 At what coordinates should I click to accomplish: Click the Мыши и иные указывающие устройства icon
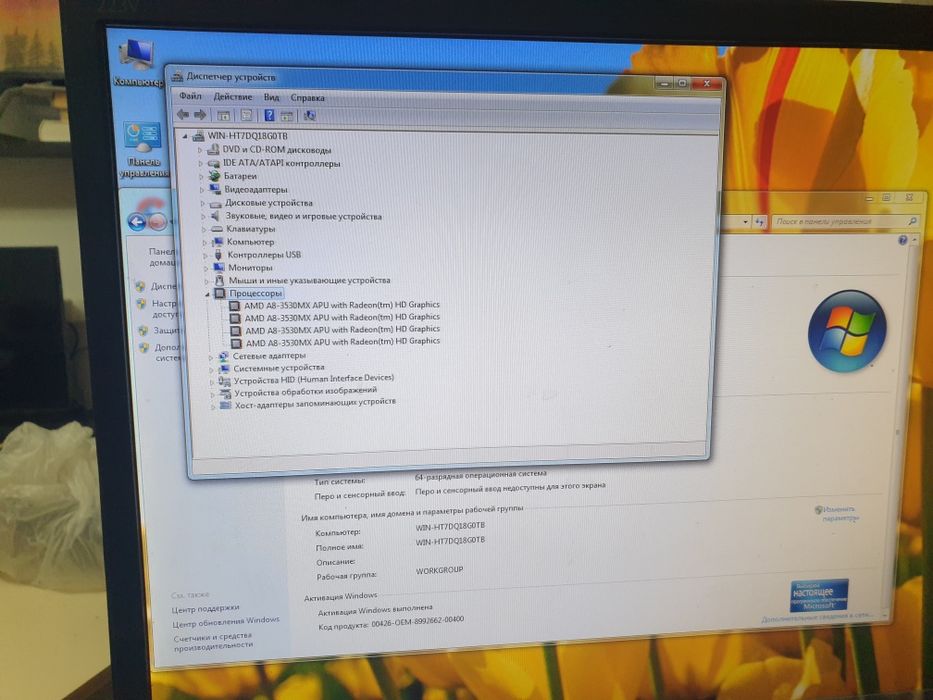tap(219, 280)
